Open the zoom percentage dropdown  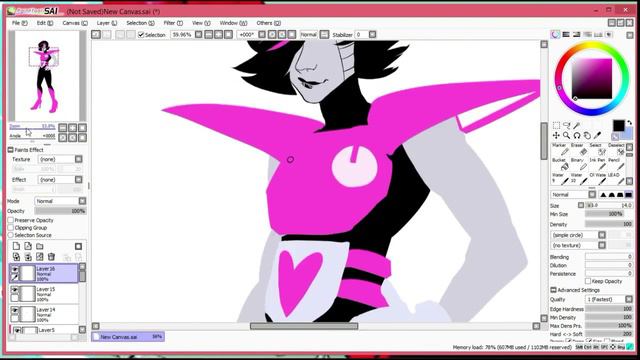tap(198, 35)
